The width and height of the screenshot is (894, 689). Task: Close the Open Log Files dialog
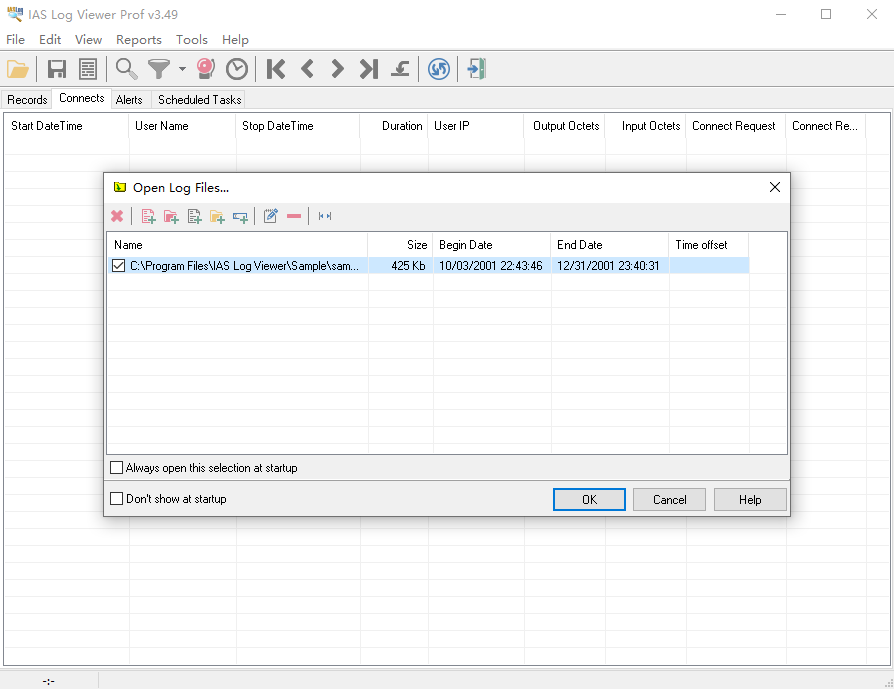(x=774, y=187)
